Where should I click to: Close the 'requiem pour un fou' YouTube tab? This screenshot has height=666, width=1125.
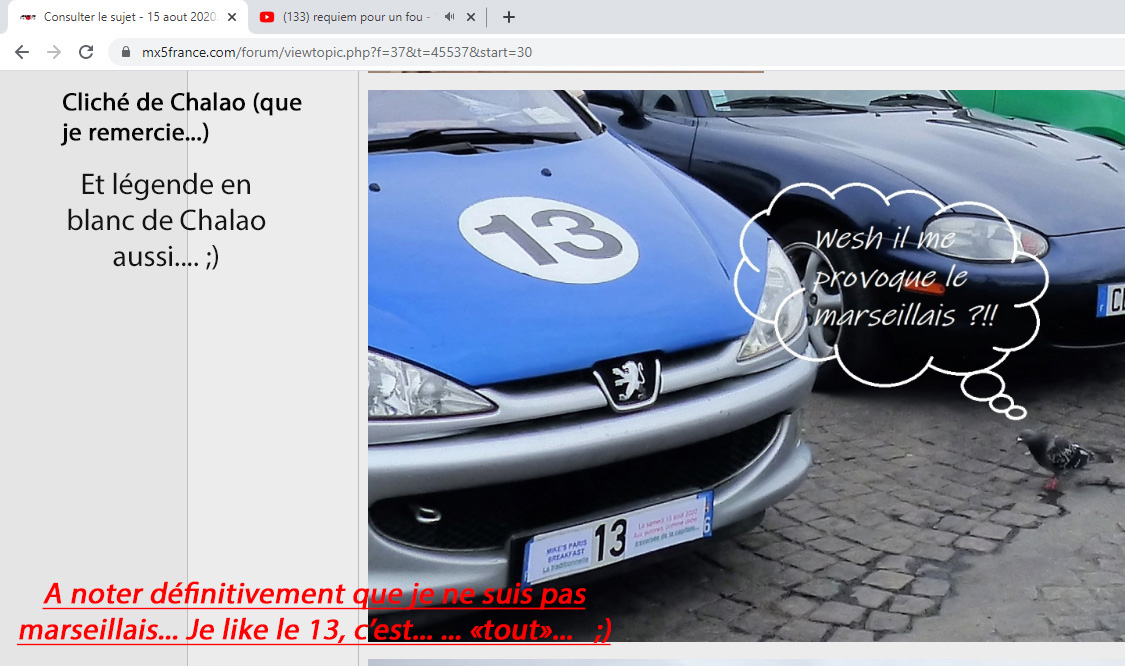pos(471,17)
